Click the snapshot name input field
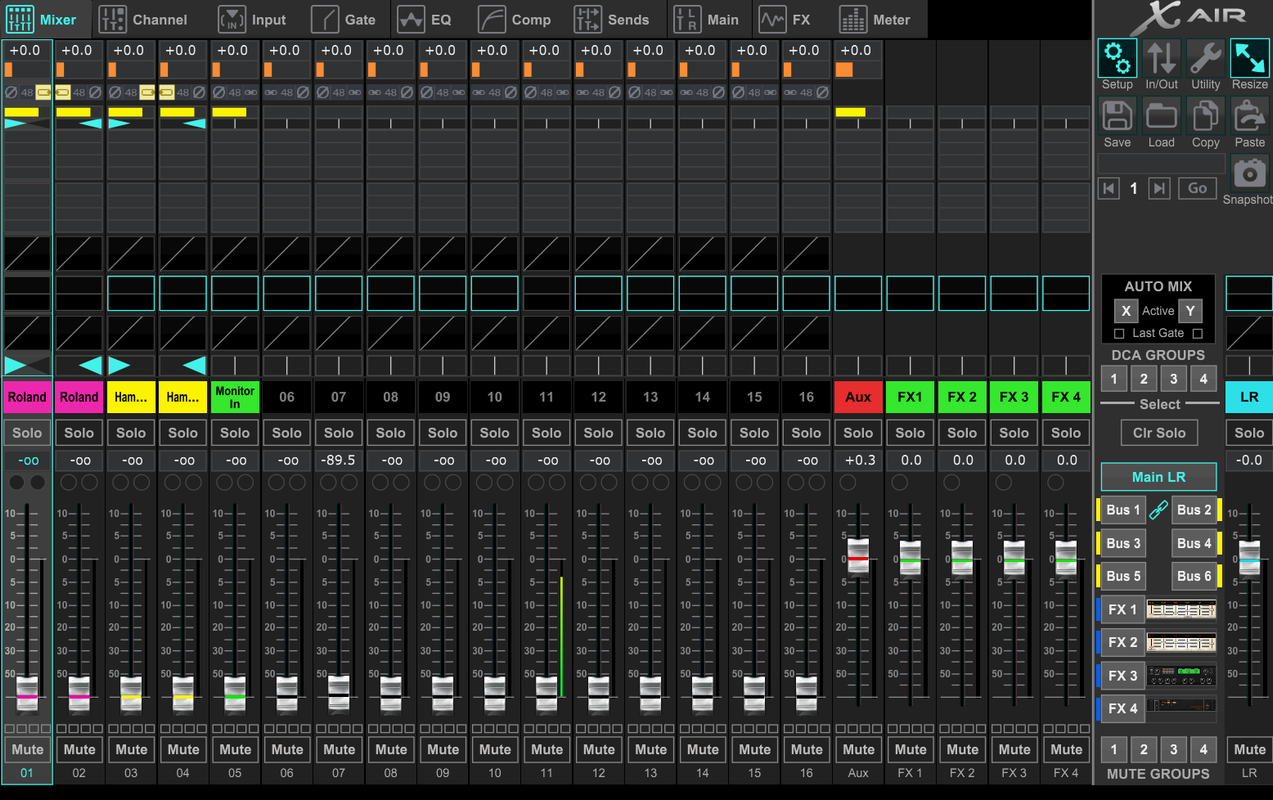 [x=1161, y=163]
